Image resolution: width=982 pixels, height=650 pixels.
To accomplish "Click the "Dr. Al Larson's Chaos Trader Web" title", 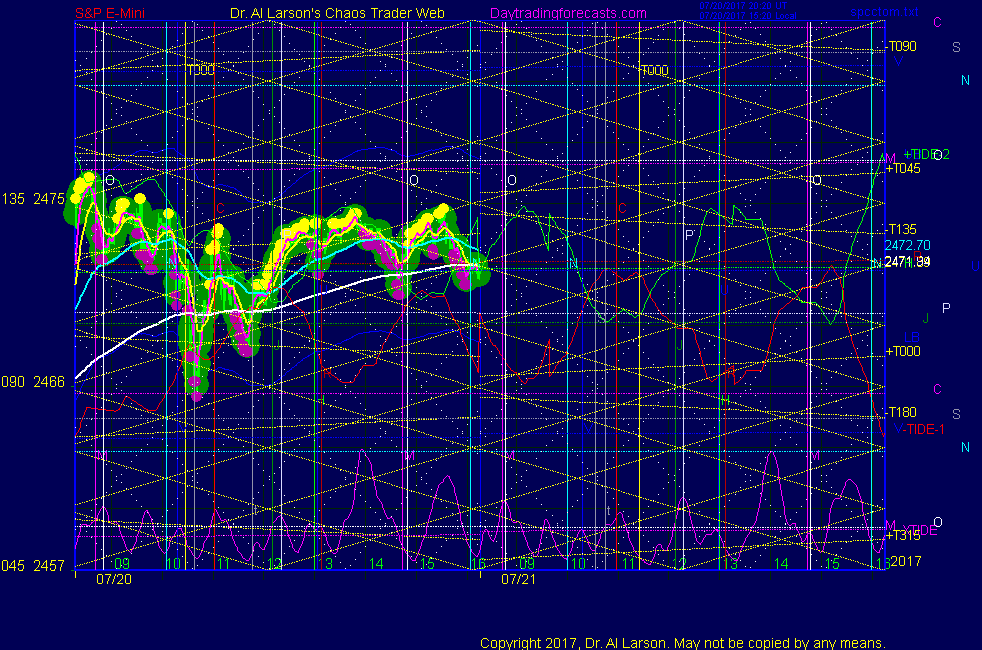I will [x=337, y=13].
